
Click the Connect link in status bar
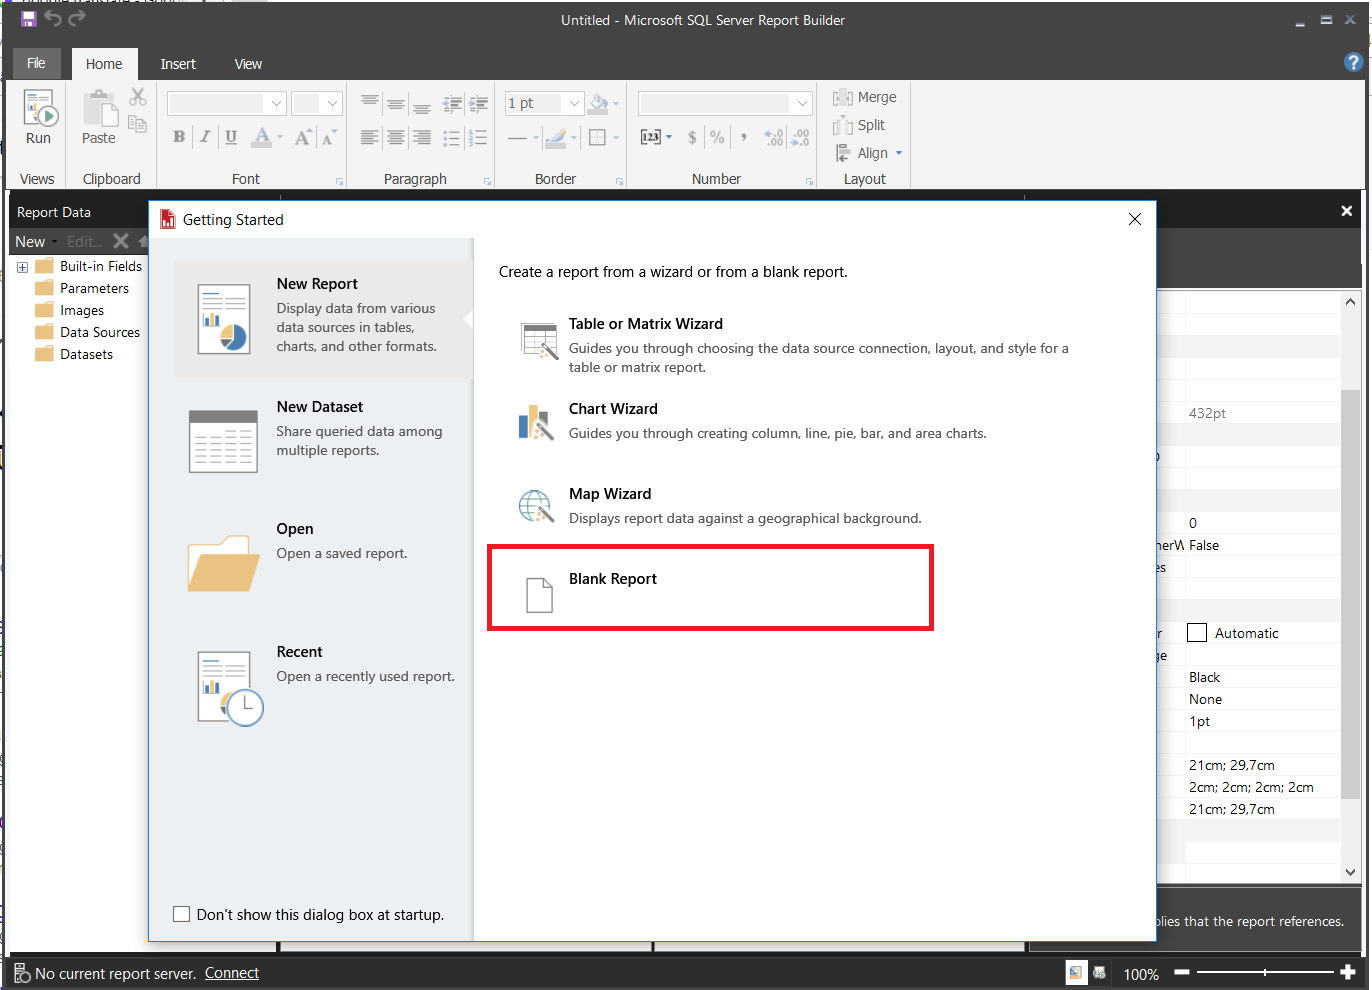click(x=232, y=973)
